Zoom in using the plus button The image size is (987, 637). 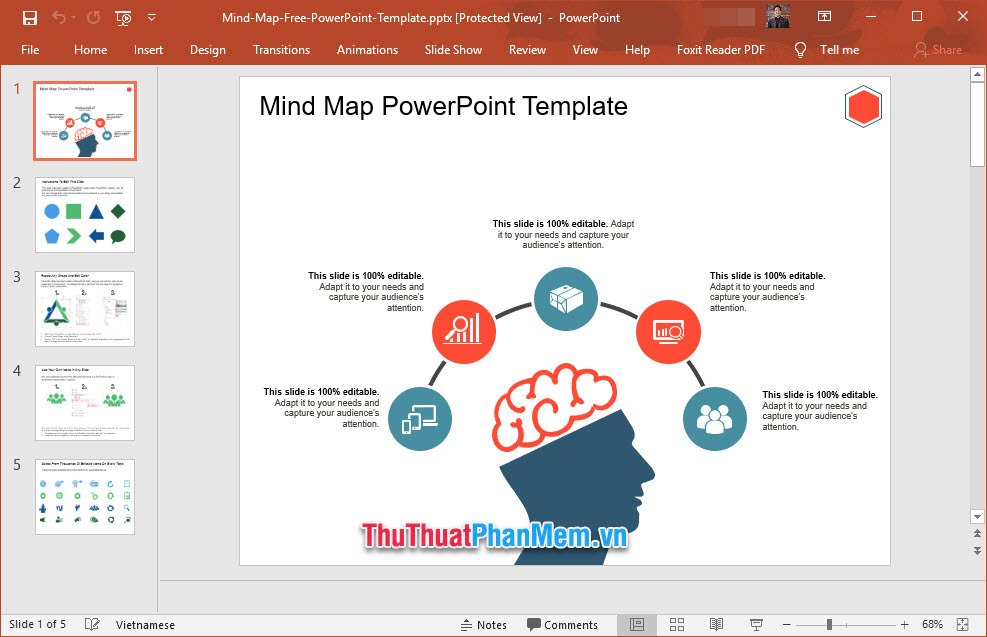click(903, 624)
